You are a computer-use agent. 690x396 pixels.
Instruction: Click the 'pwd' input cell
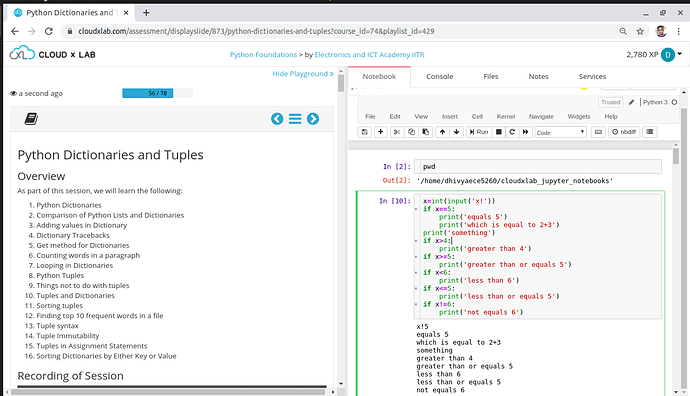pyautogui.click(x=537, y=166)
